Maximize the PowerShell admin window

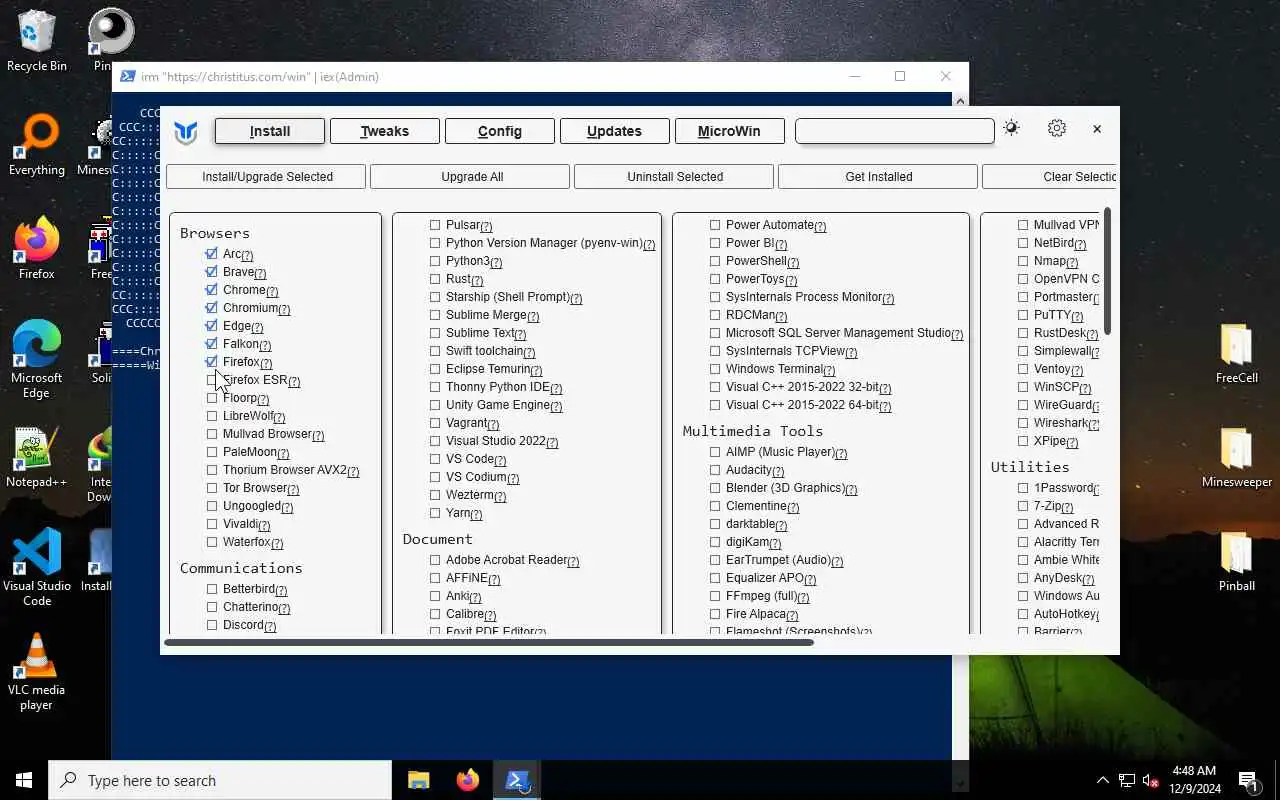click(x=900, y=76)
